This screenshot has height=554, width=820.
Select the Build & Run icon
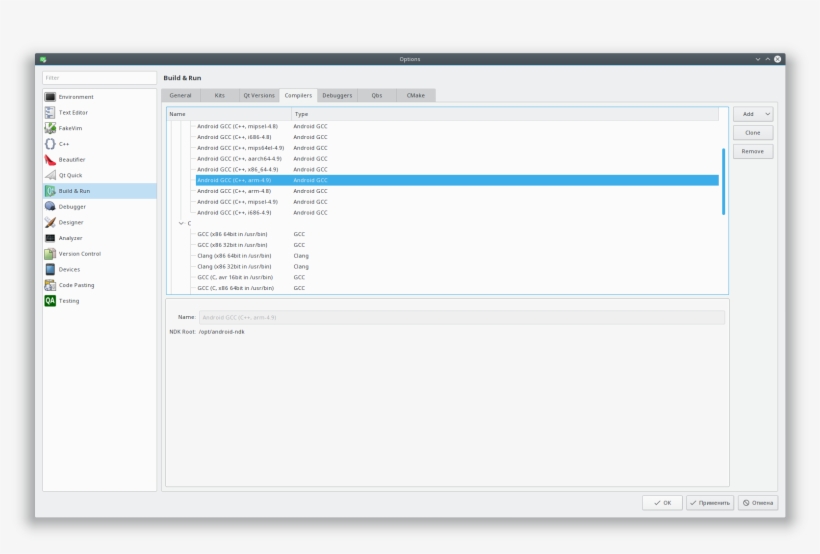(x=50, y=191)
